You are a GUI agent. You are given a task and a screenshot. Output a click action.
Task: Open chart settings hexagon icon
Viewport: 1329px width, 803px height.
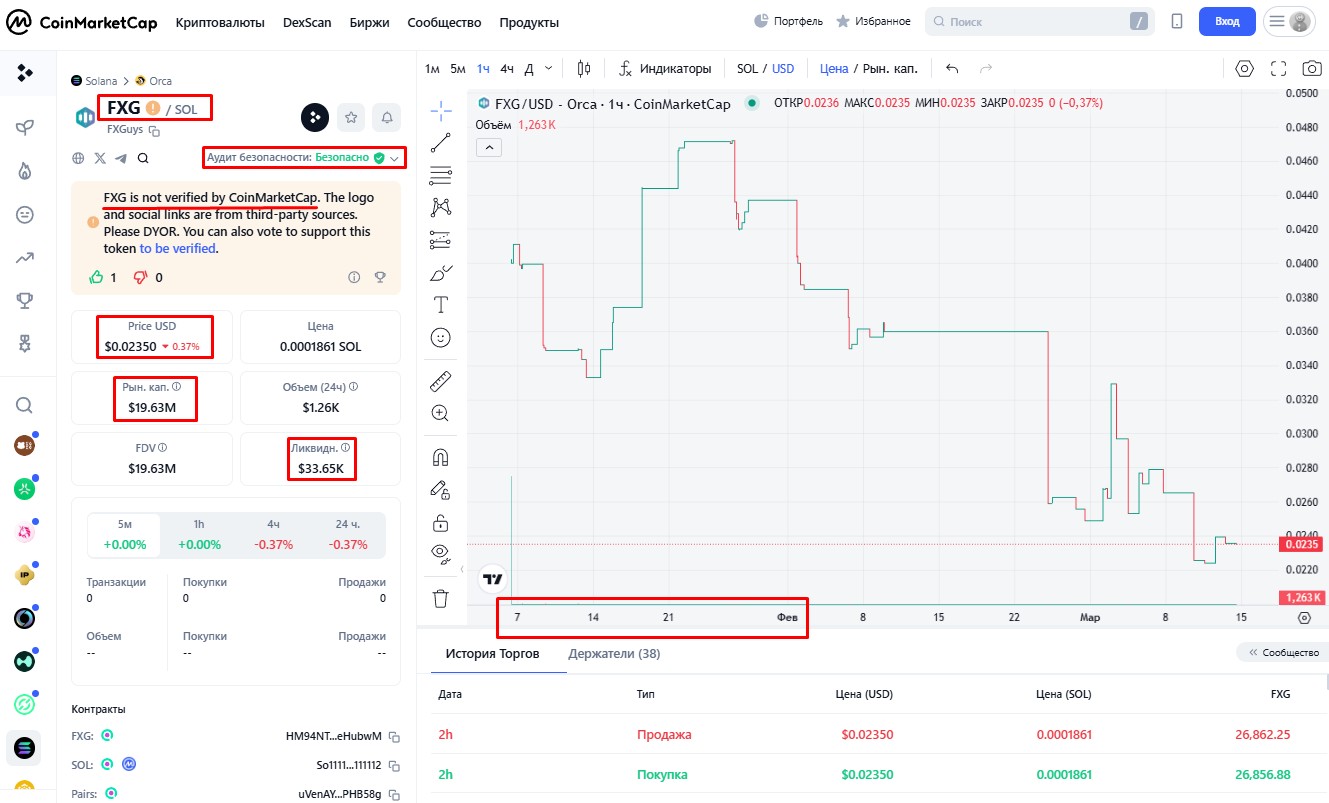coord(1244,68)
